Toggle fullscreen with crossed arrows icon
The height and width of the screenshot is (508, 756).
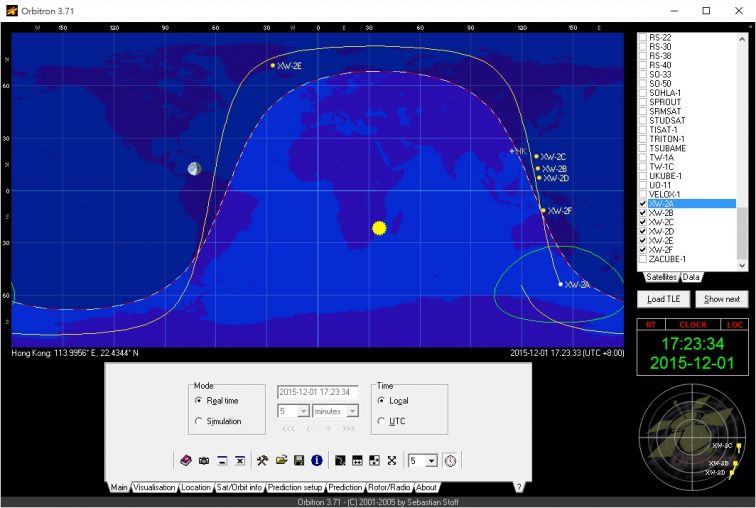click(392, 460)
